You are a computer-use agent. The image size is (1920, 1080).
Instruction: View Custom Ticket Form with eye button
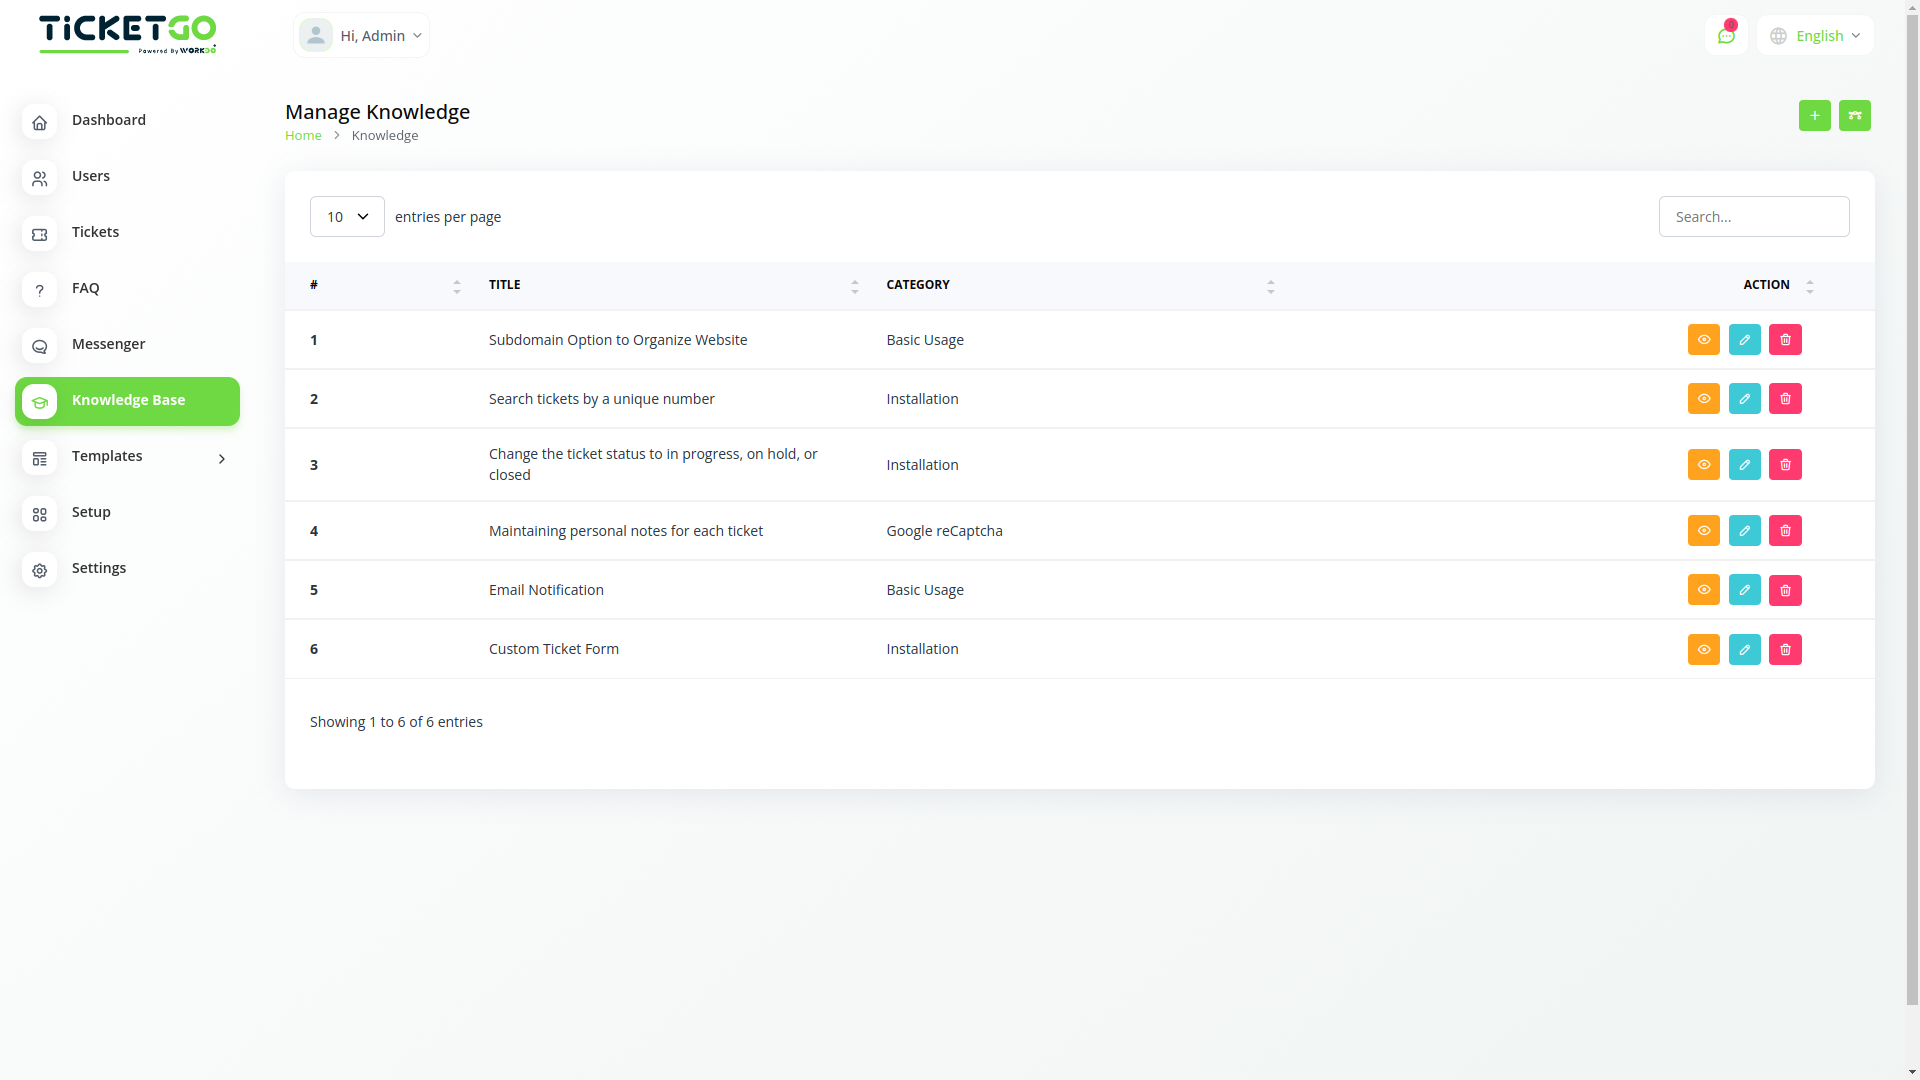coord(1703,649)
